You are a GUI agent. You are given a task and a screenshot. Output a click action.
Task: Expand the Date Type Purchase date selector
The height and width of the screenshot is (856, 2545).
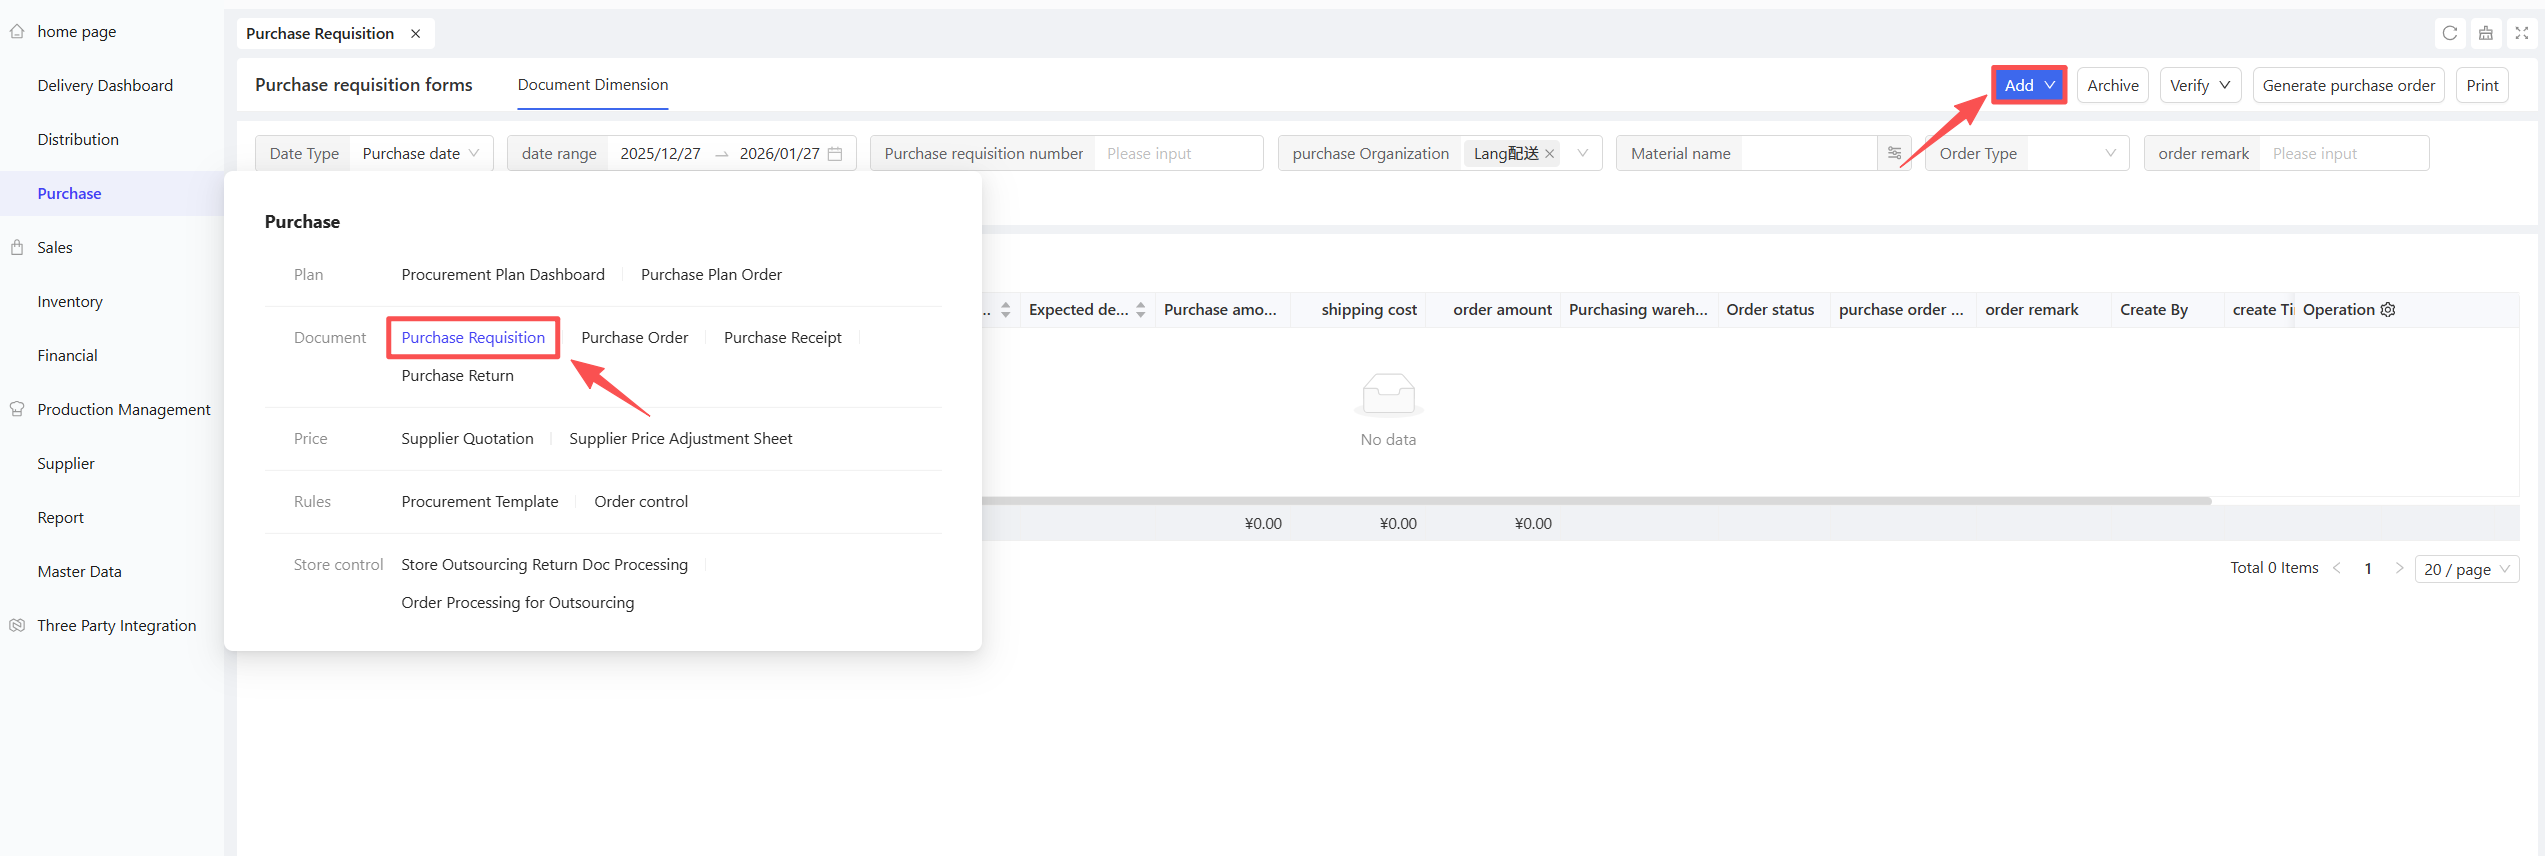click(x=420, y=154)
